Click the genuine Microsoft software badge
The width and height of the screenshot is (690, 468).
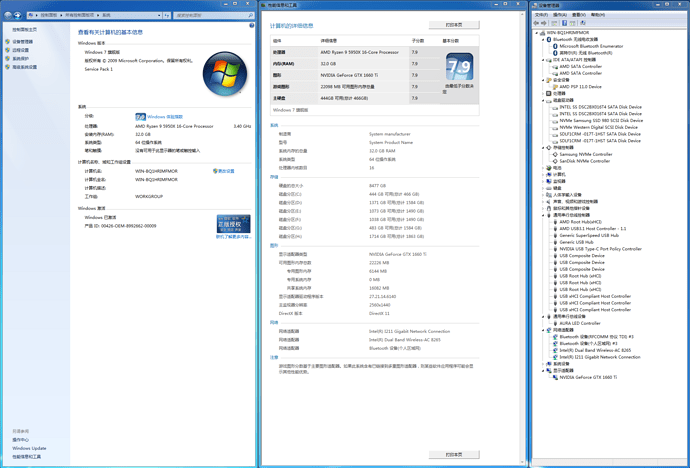[234, 224]
